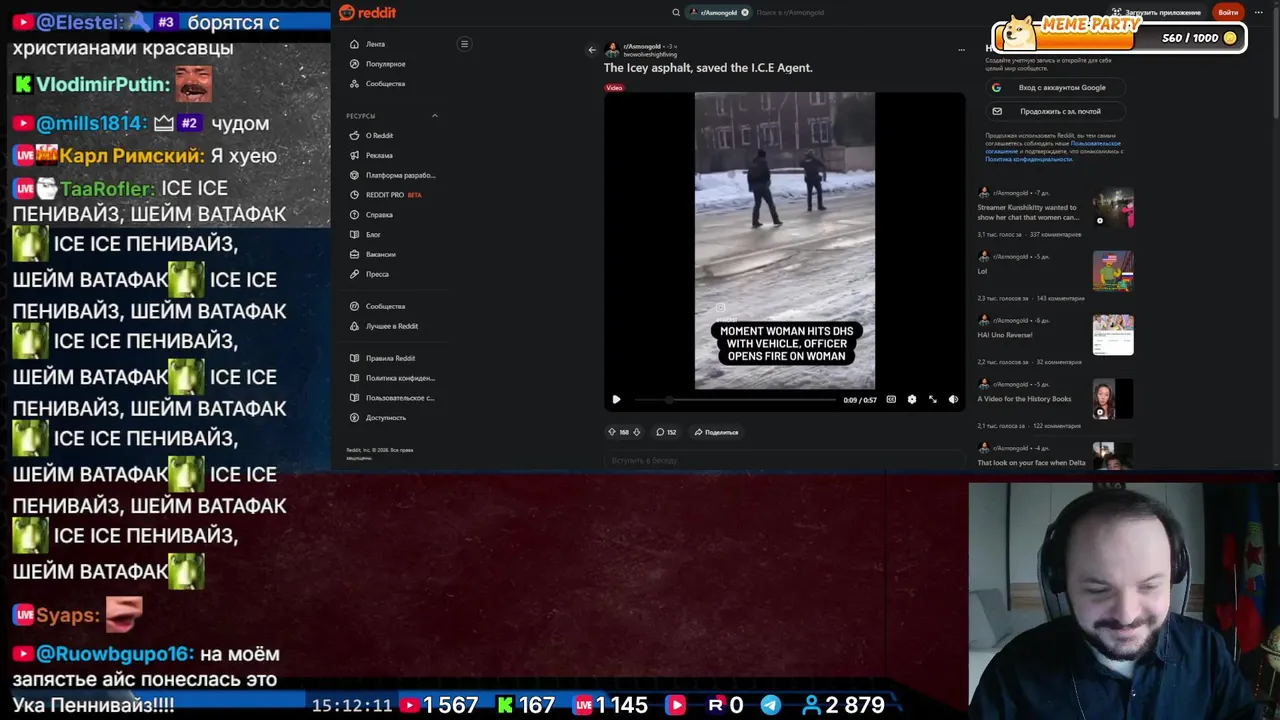Open Блог in sidebar
Viewport: 1280px width, 720px height.
pos(373,234)
